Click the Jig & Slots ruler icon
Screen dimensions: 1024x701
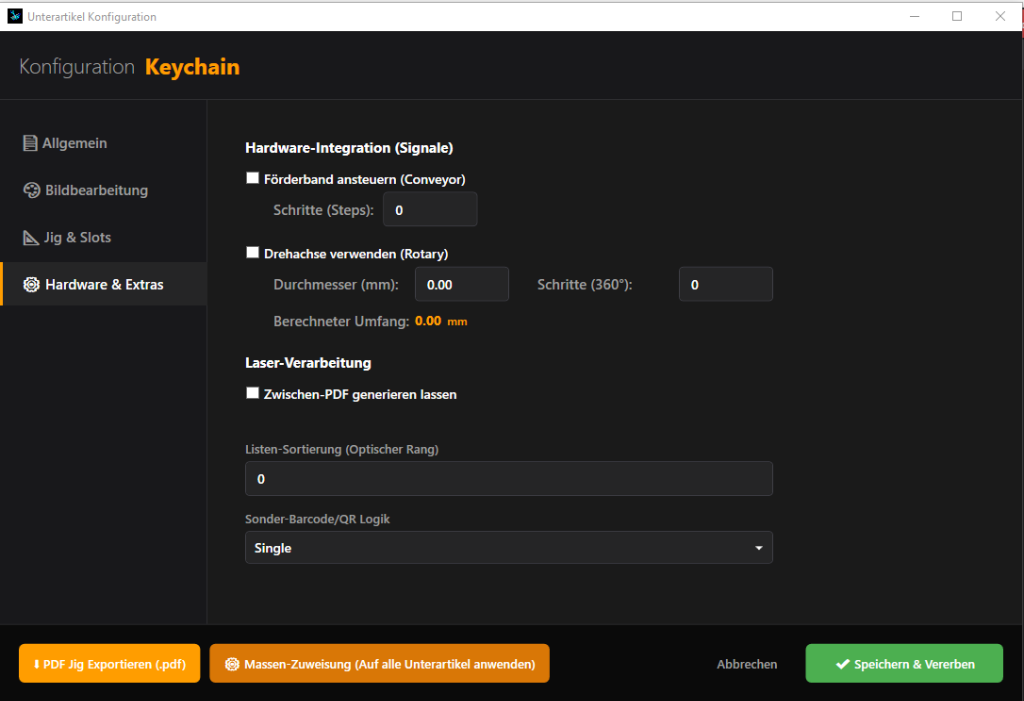point(31,238)
